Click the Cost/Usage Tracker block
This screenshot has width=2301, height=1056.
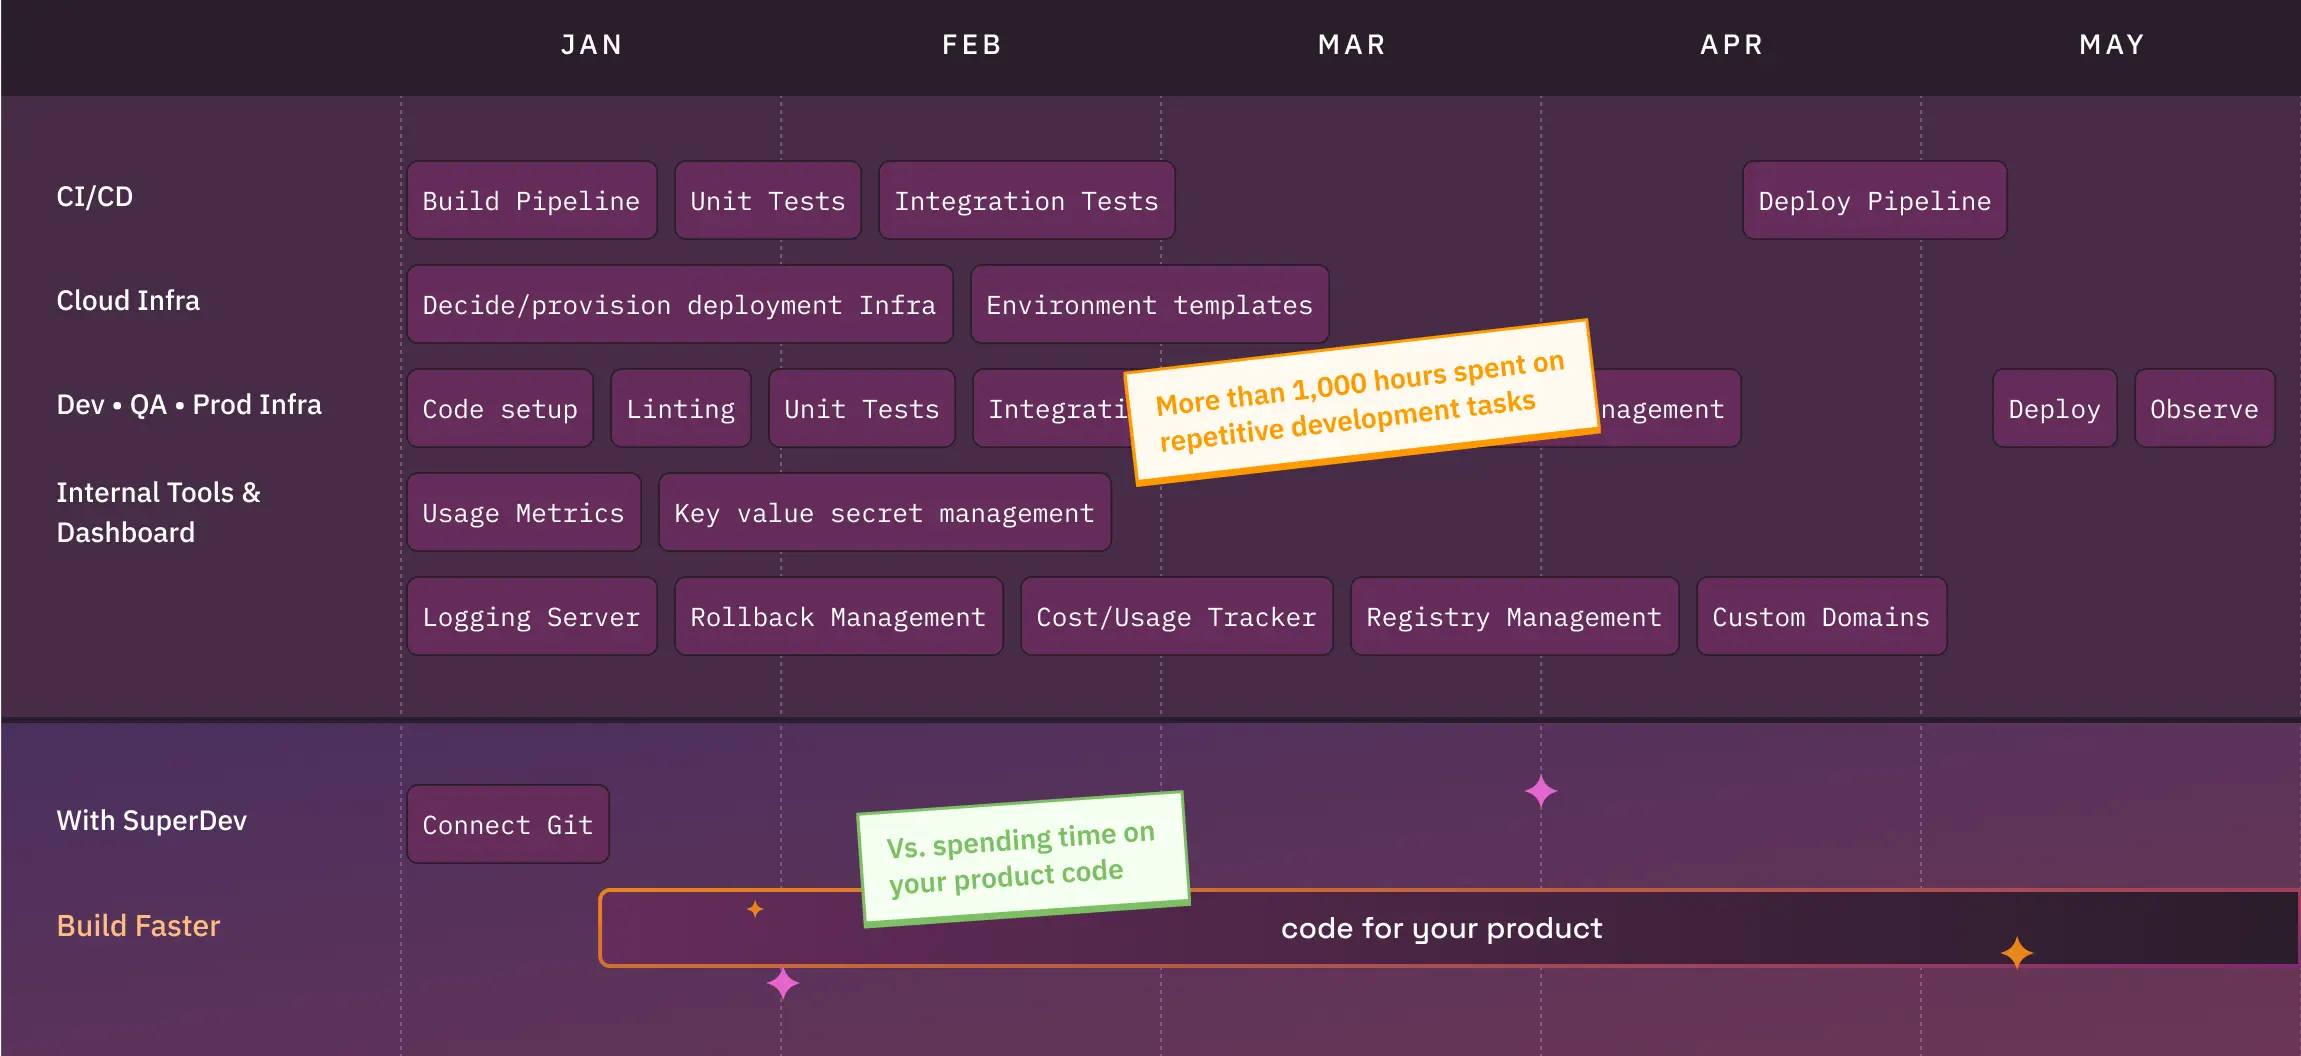point(1176,617)
